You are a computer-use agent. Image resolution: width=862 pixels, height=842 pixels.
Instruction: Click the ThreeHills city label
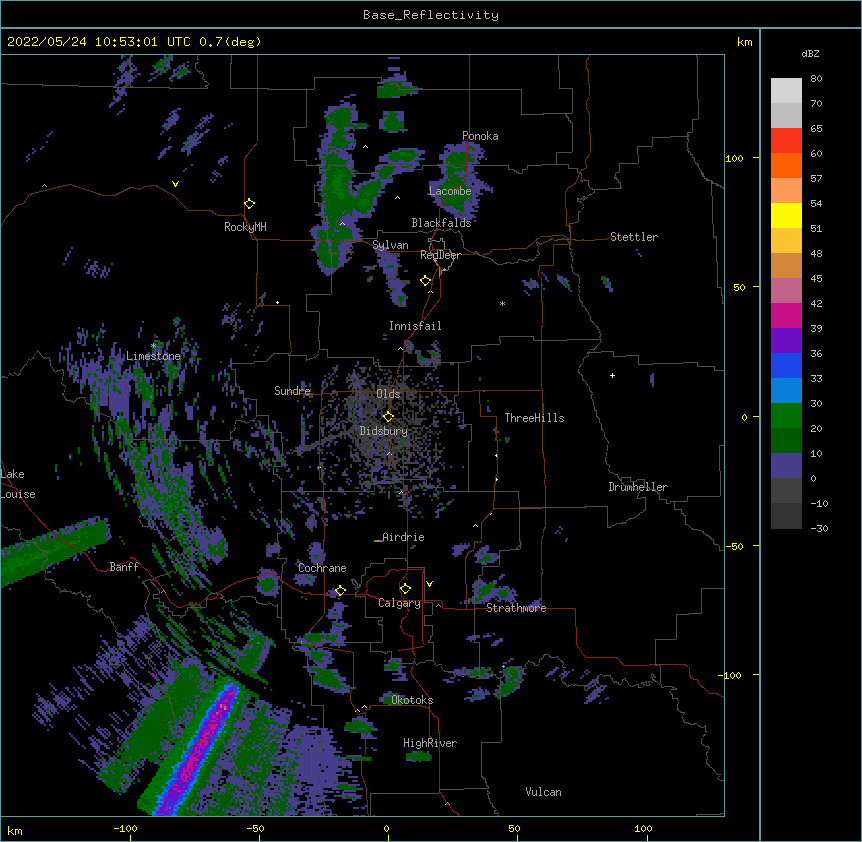(x=534, y=418)
